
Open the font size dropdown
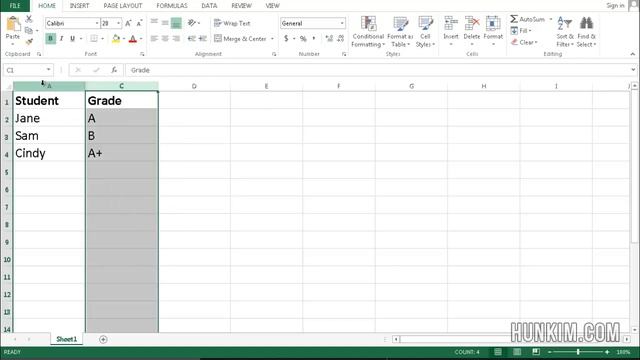pos(119,23)
